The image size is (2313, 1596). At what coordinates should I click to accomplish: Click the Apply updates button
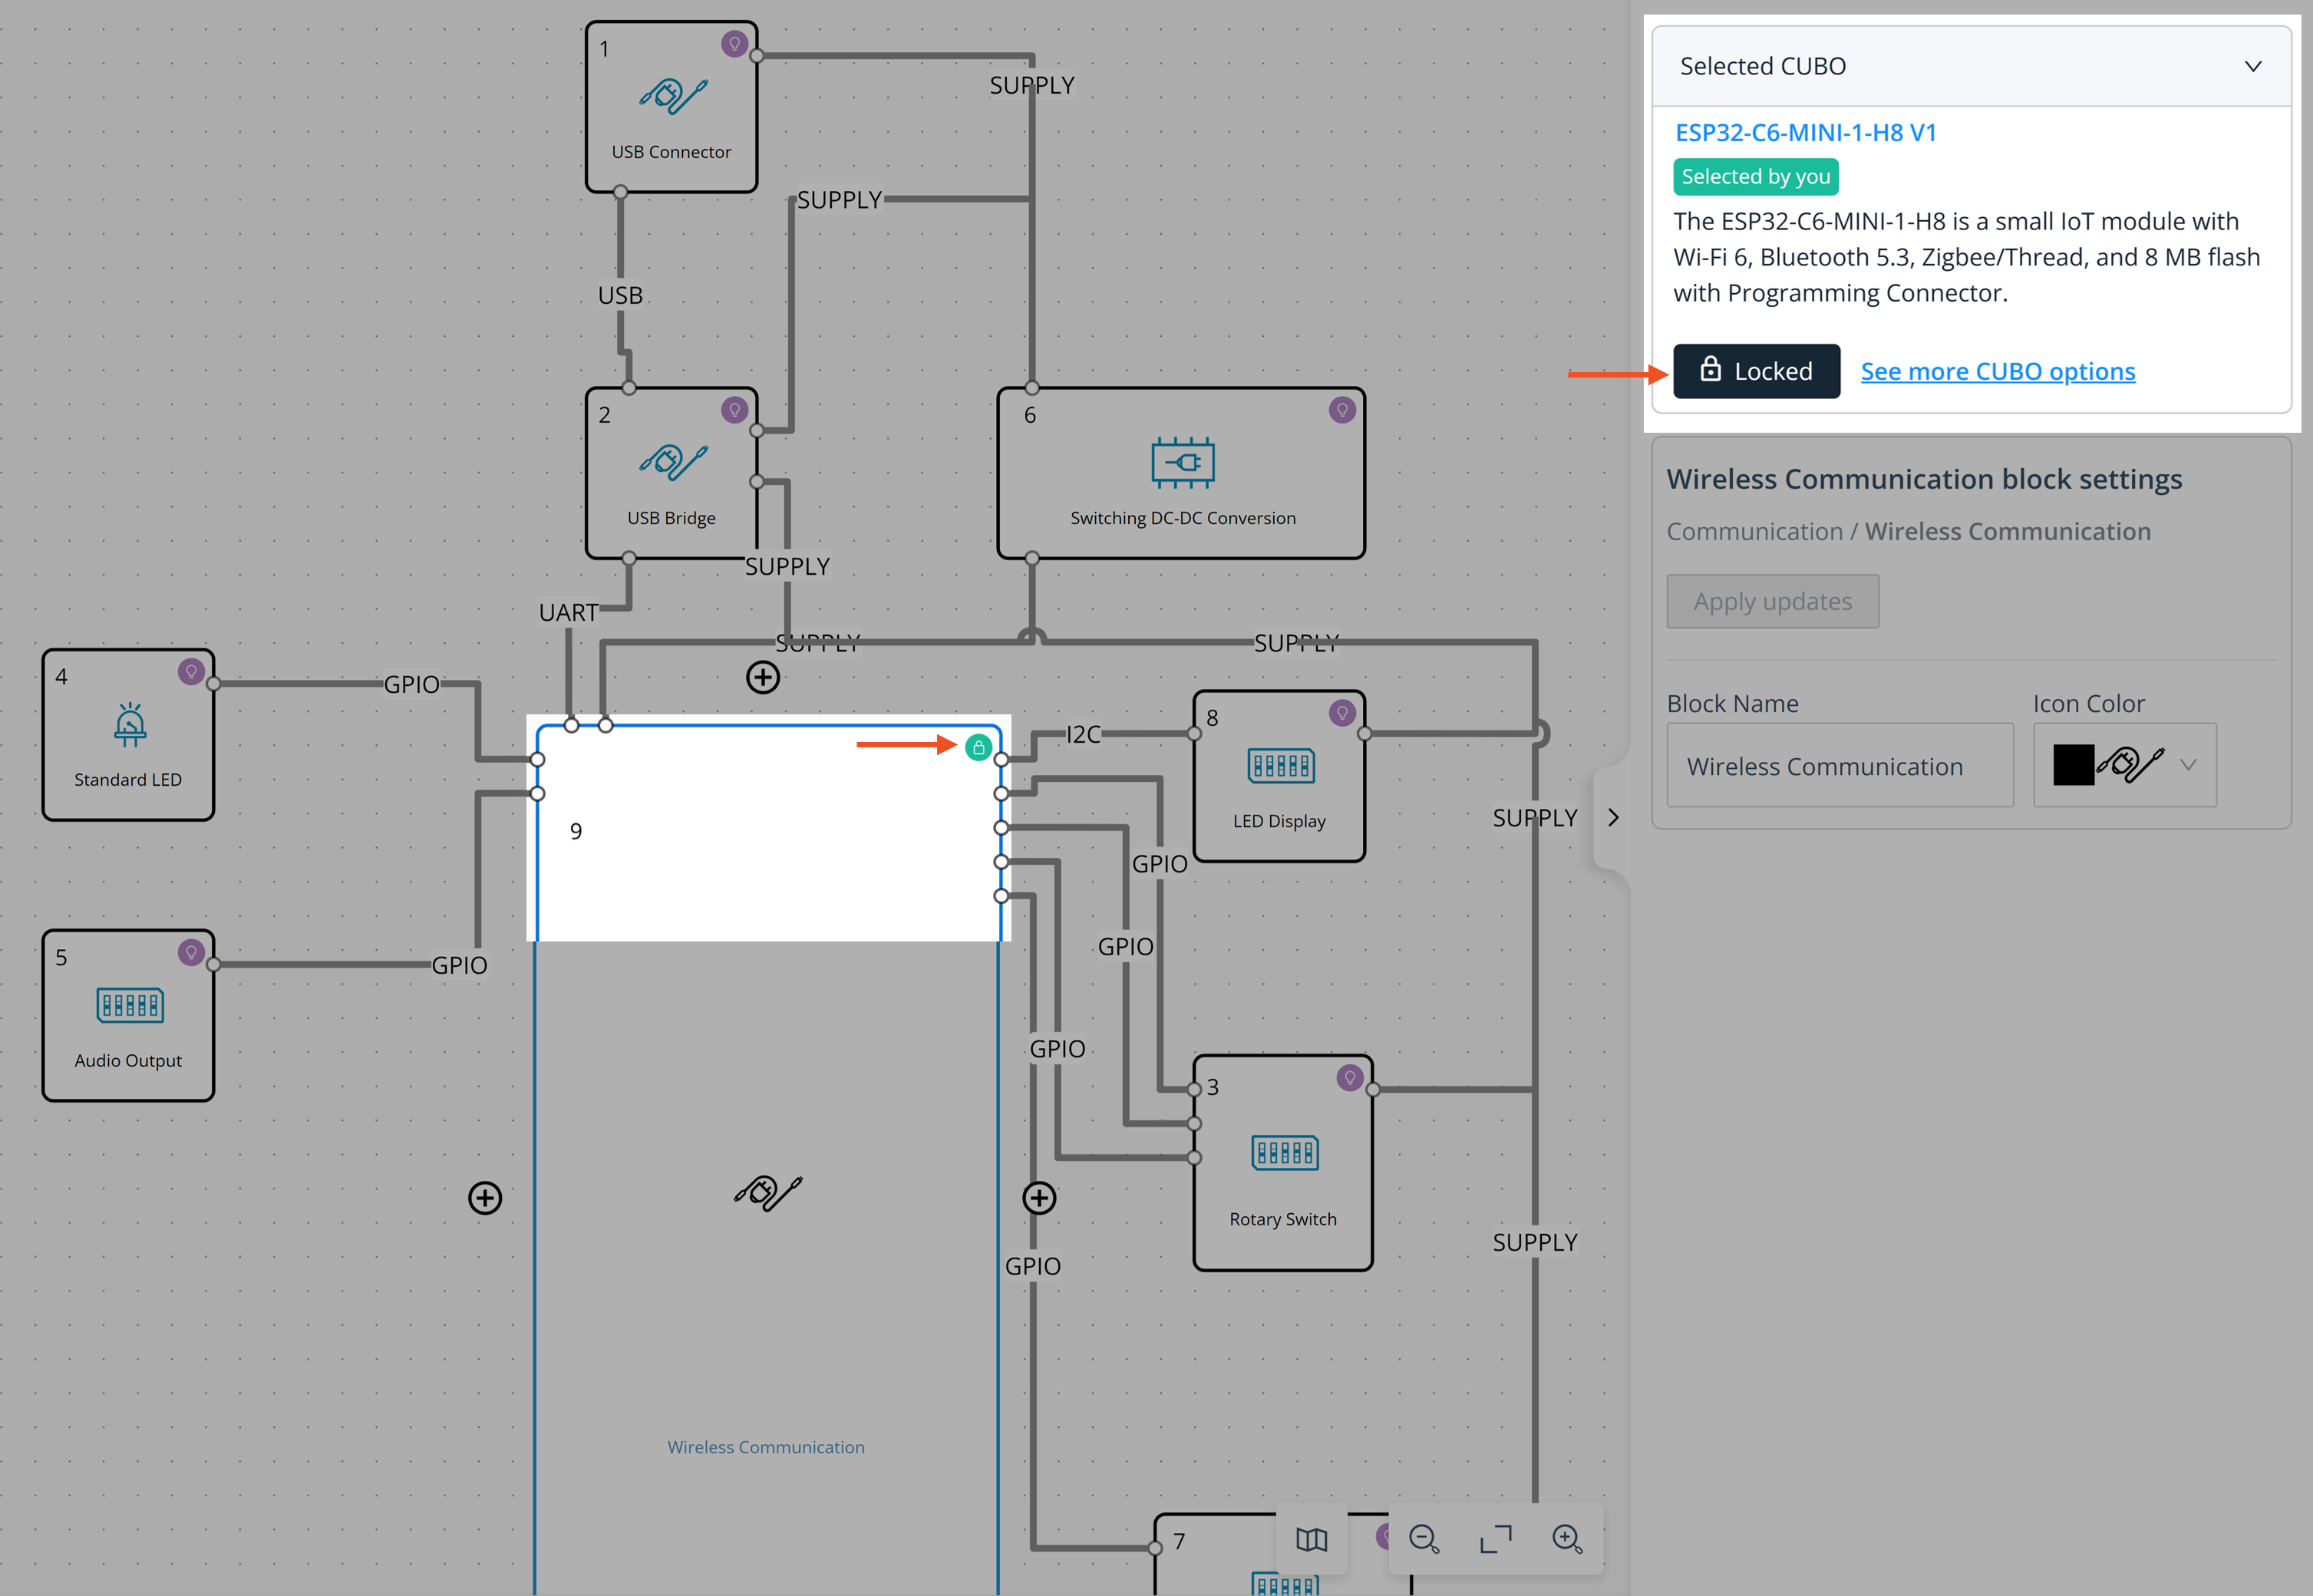pyautogui.click(x=1772, y=601)
